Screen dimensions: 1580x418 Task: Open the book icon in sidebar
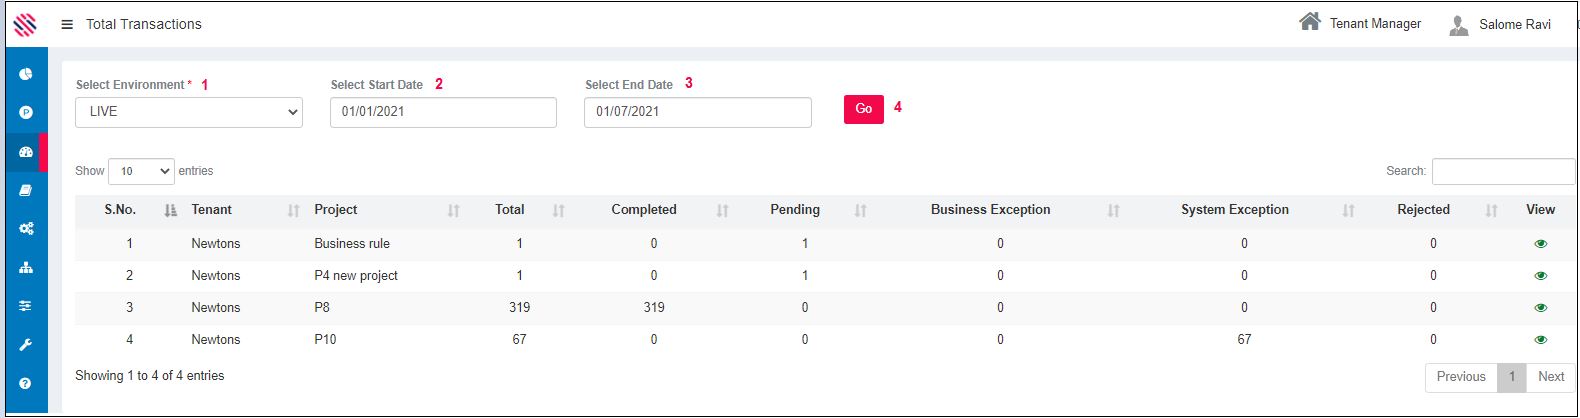click(26, 190)
